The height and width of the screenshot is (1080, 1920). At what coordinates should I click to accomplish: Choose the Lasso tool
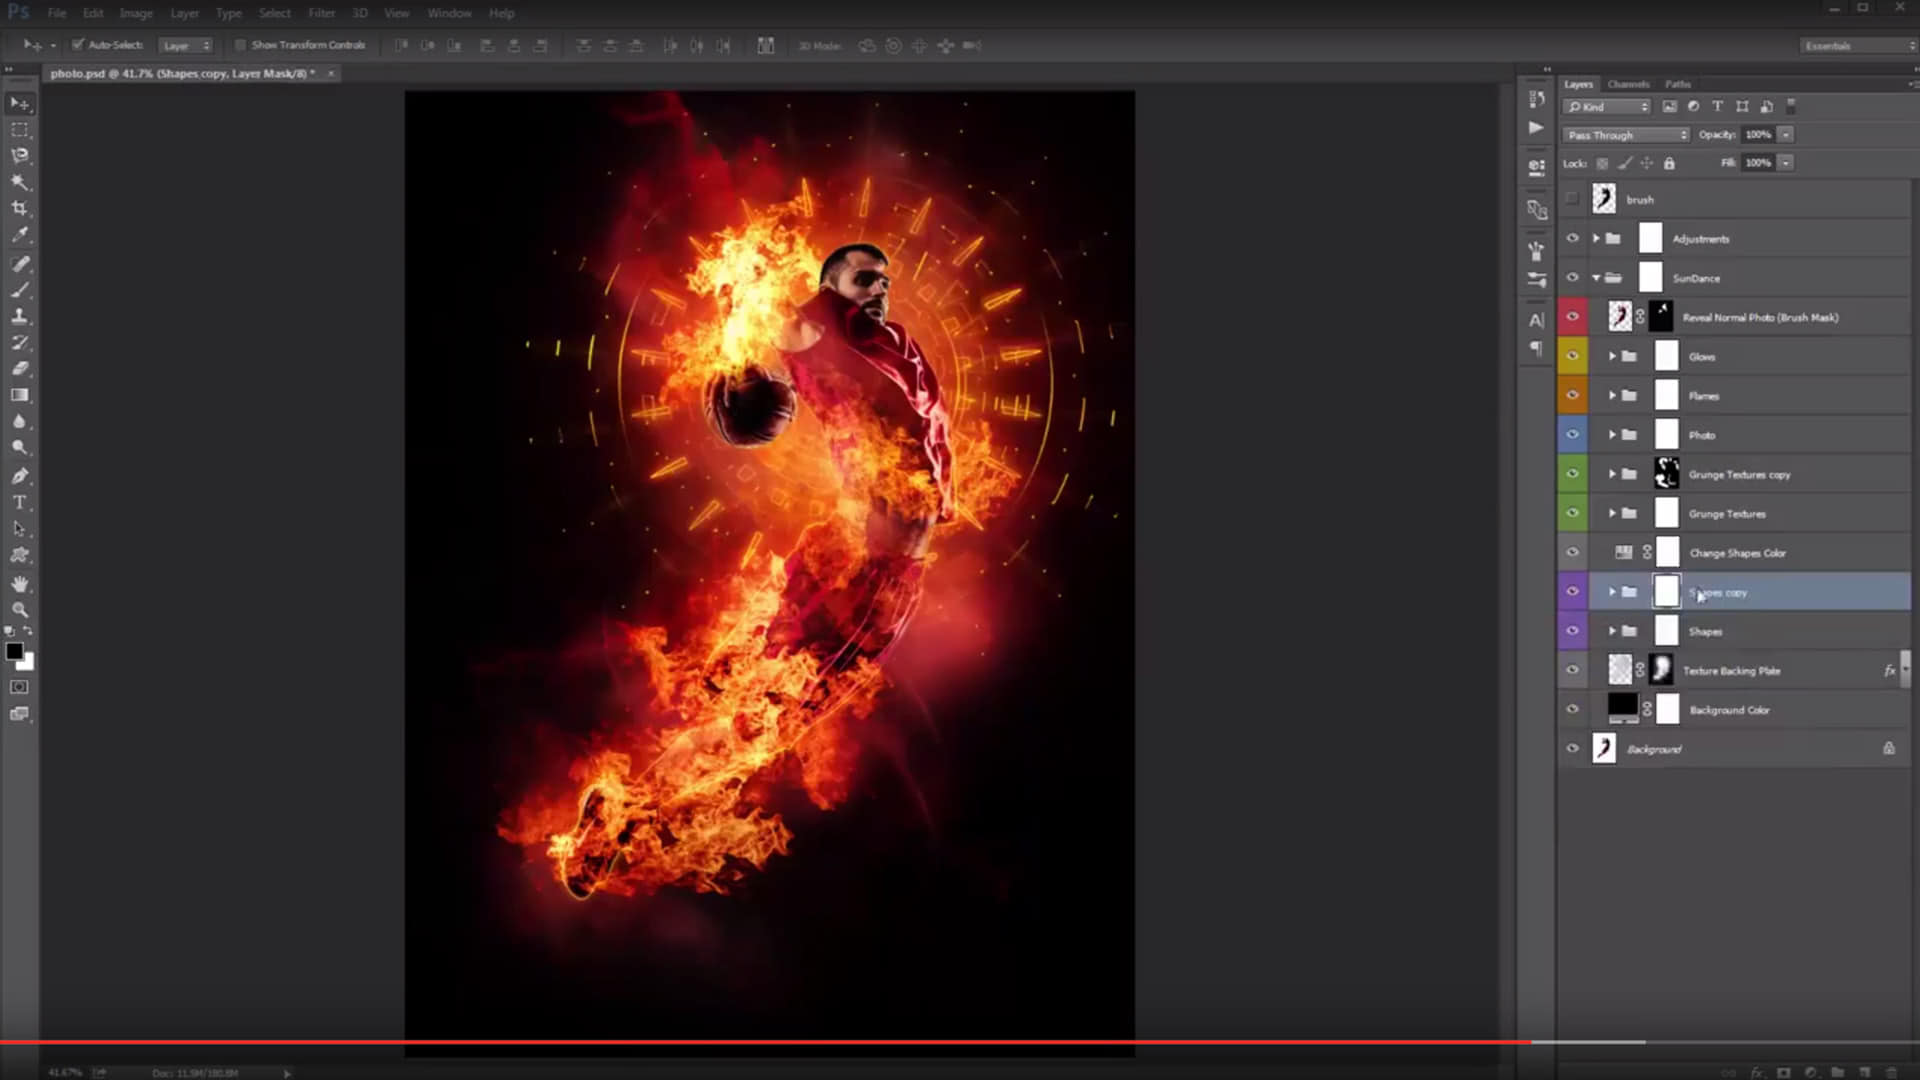pos(19,155)
